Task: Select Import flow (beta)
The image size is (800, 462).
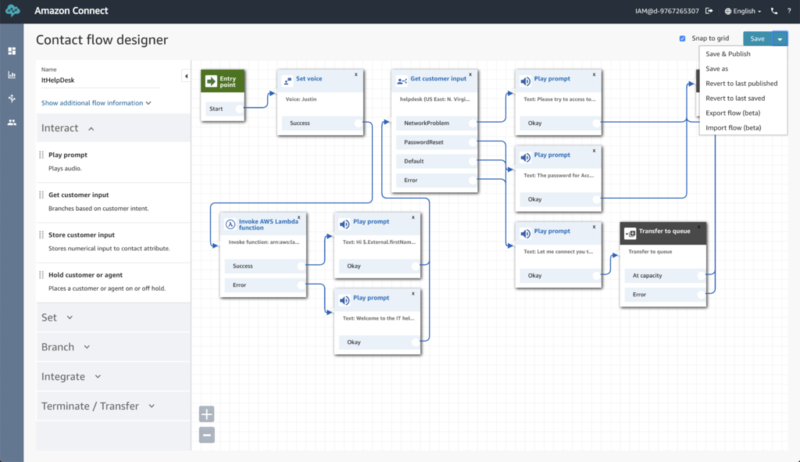Action: [733, 127]
